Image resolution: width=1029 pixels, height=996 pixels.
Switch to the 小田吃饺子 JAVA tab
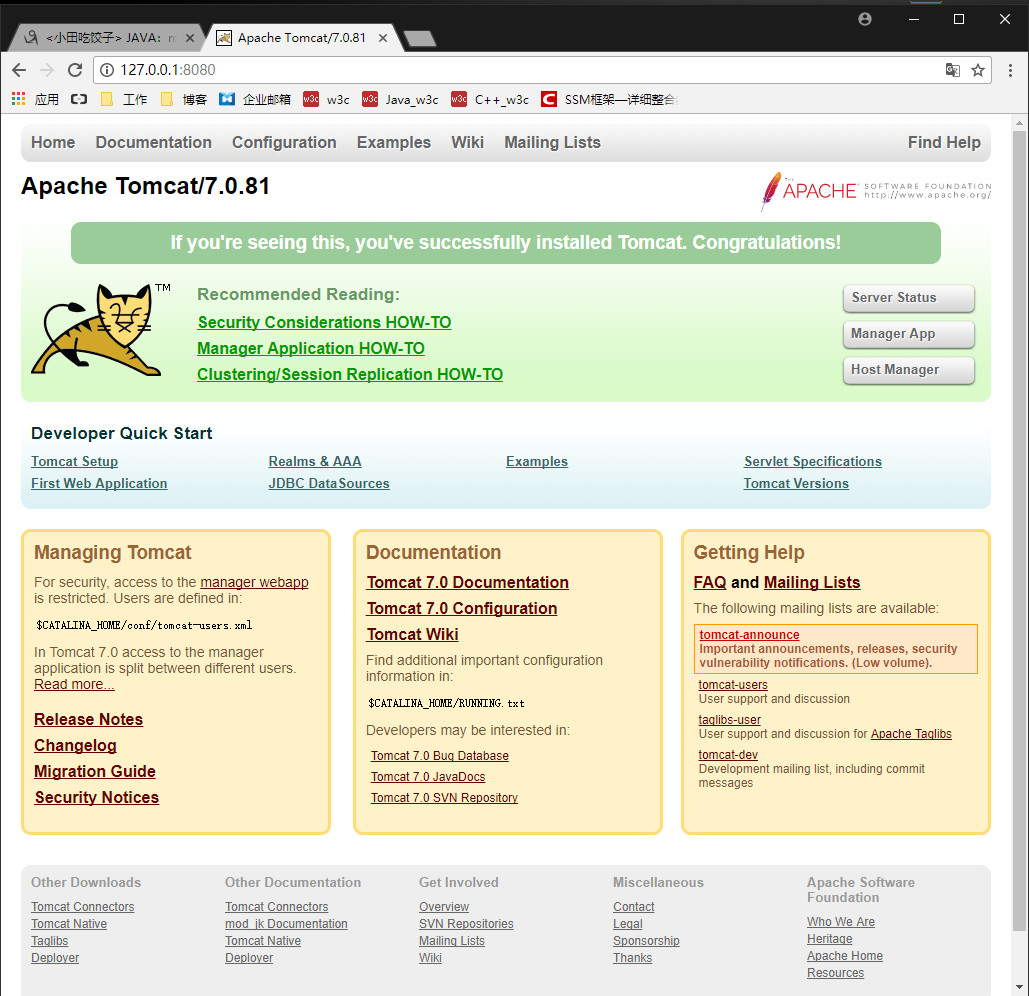pos(105,38)
